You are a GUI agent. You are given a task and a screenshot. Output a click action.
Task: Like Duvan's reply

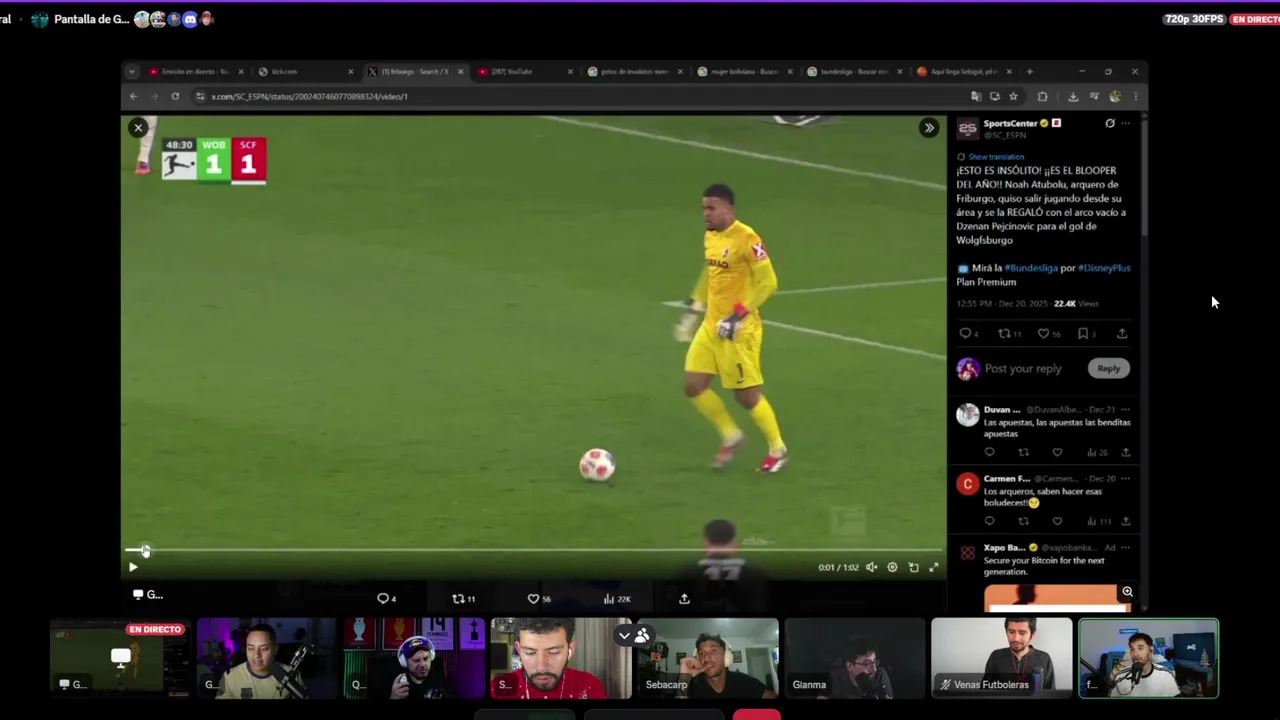point(1057,452)
